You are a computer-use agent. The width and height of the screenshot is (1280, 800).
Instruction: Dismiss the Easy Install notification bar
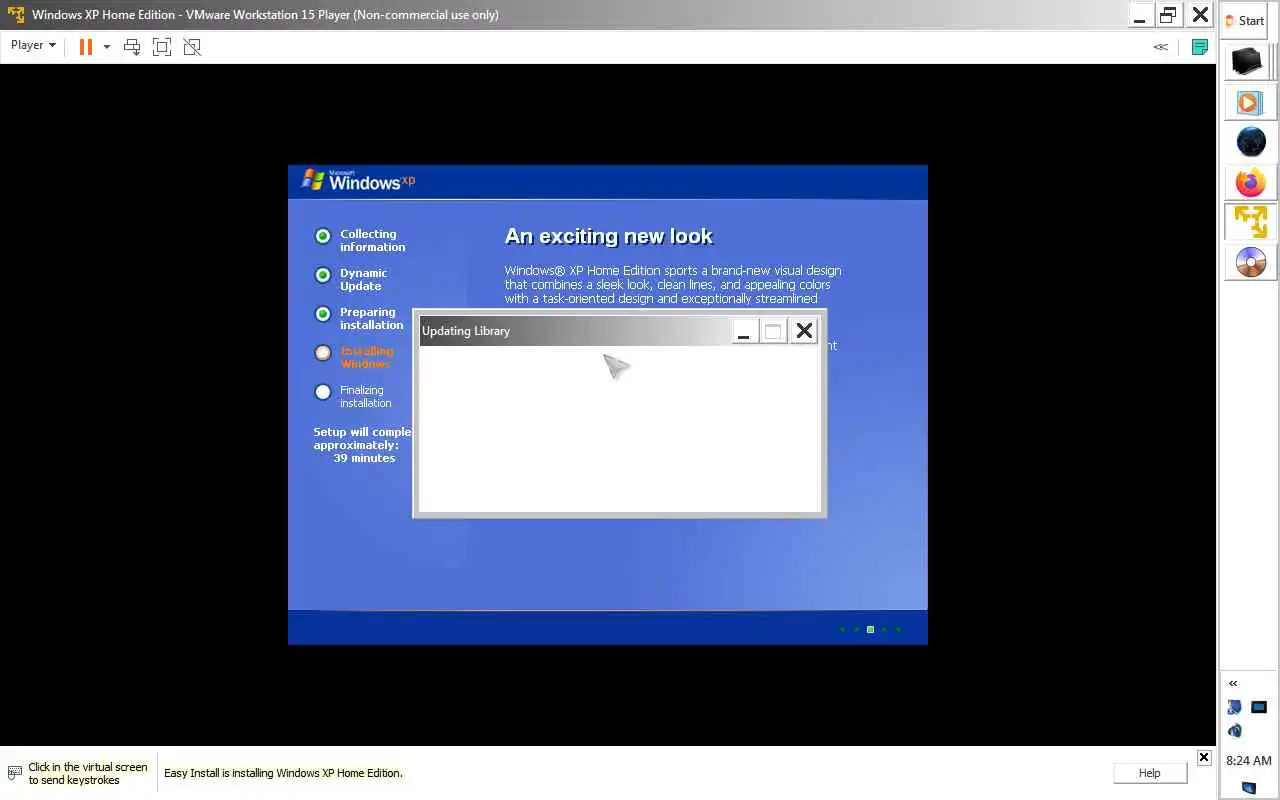pyautogui.click(x=1204, y=758)
